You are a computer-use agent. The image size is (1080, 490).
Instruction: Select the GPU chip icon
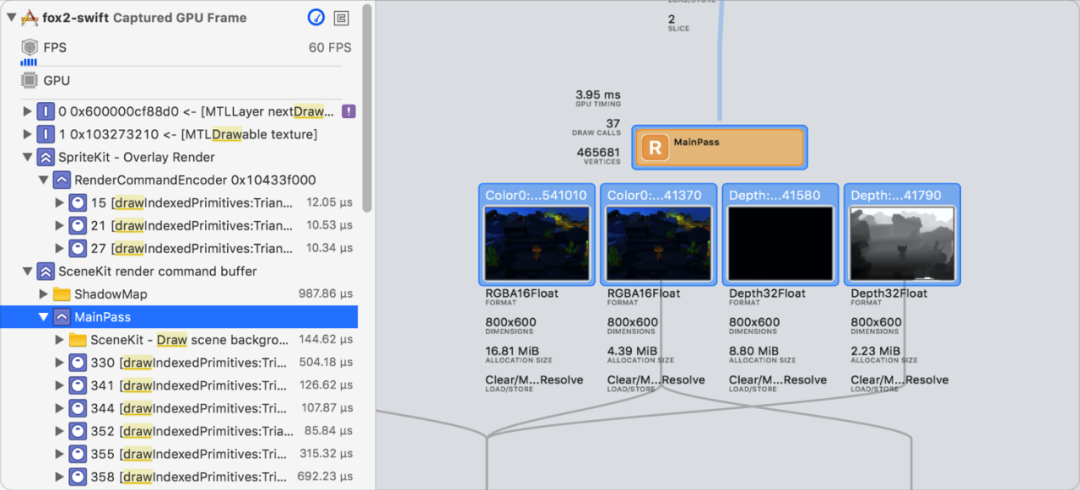[x=29, y=81]
